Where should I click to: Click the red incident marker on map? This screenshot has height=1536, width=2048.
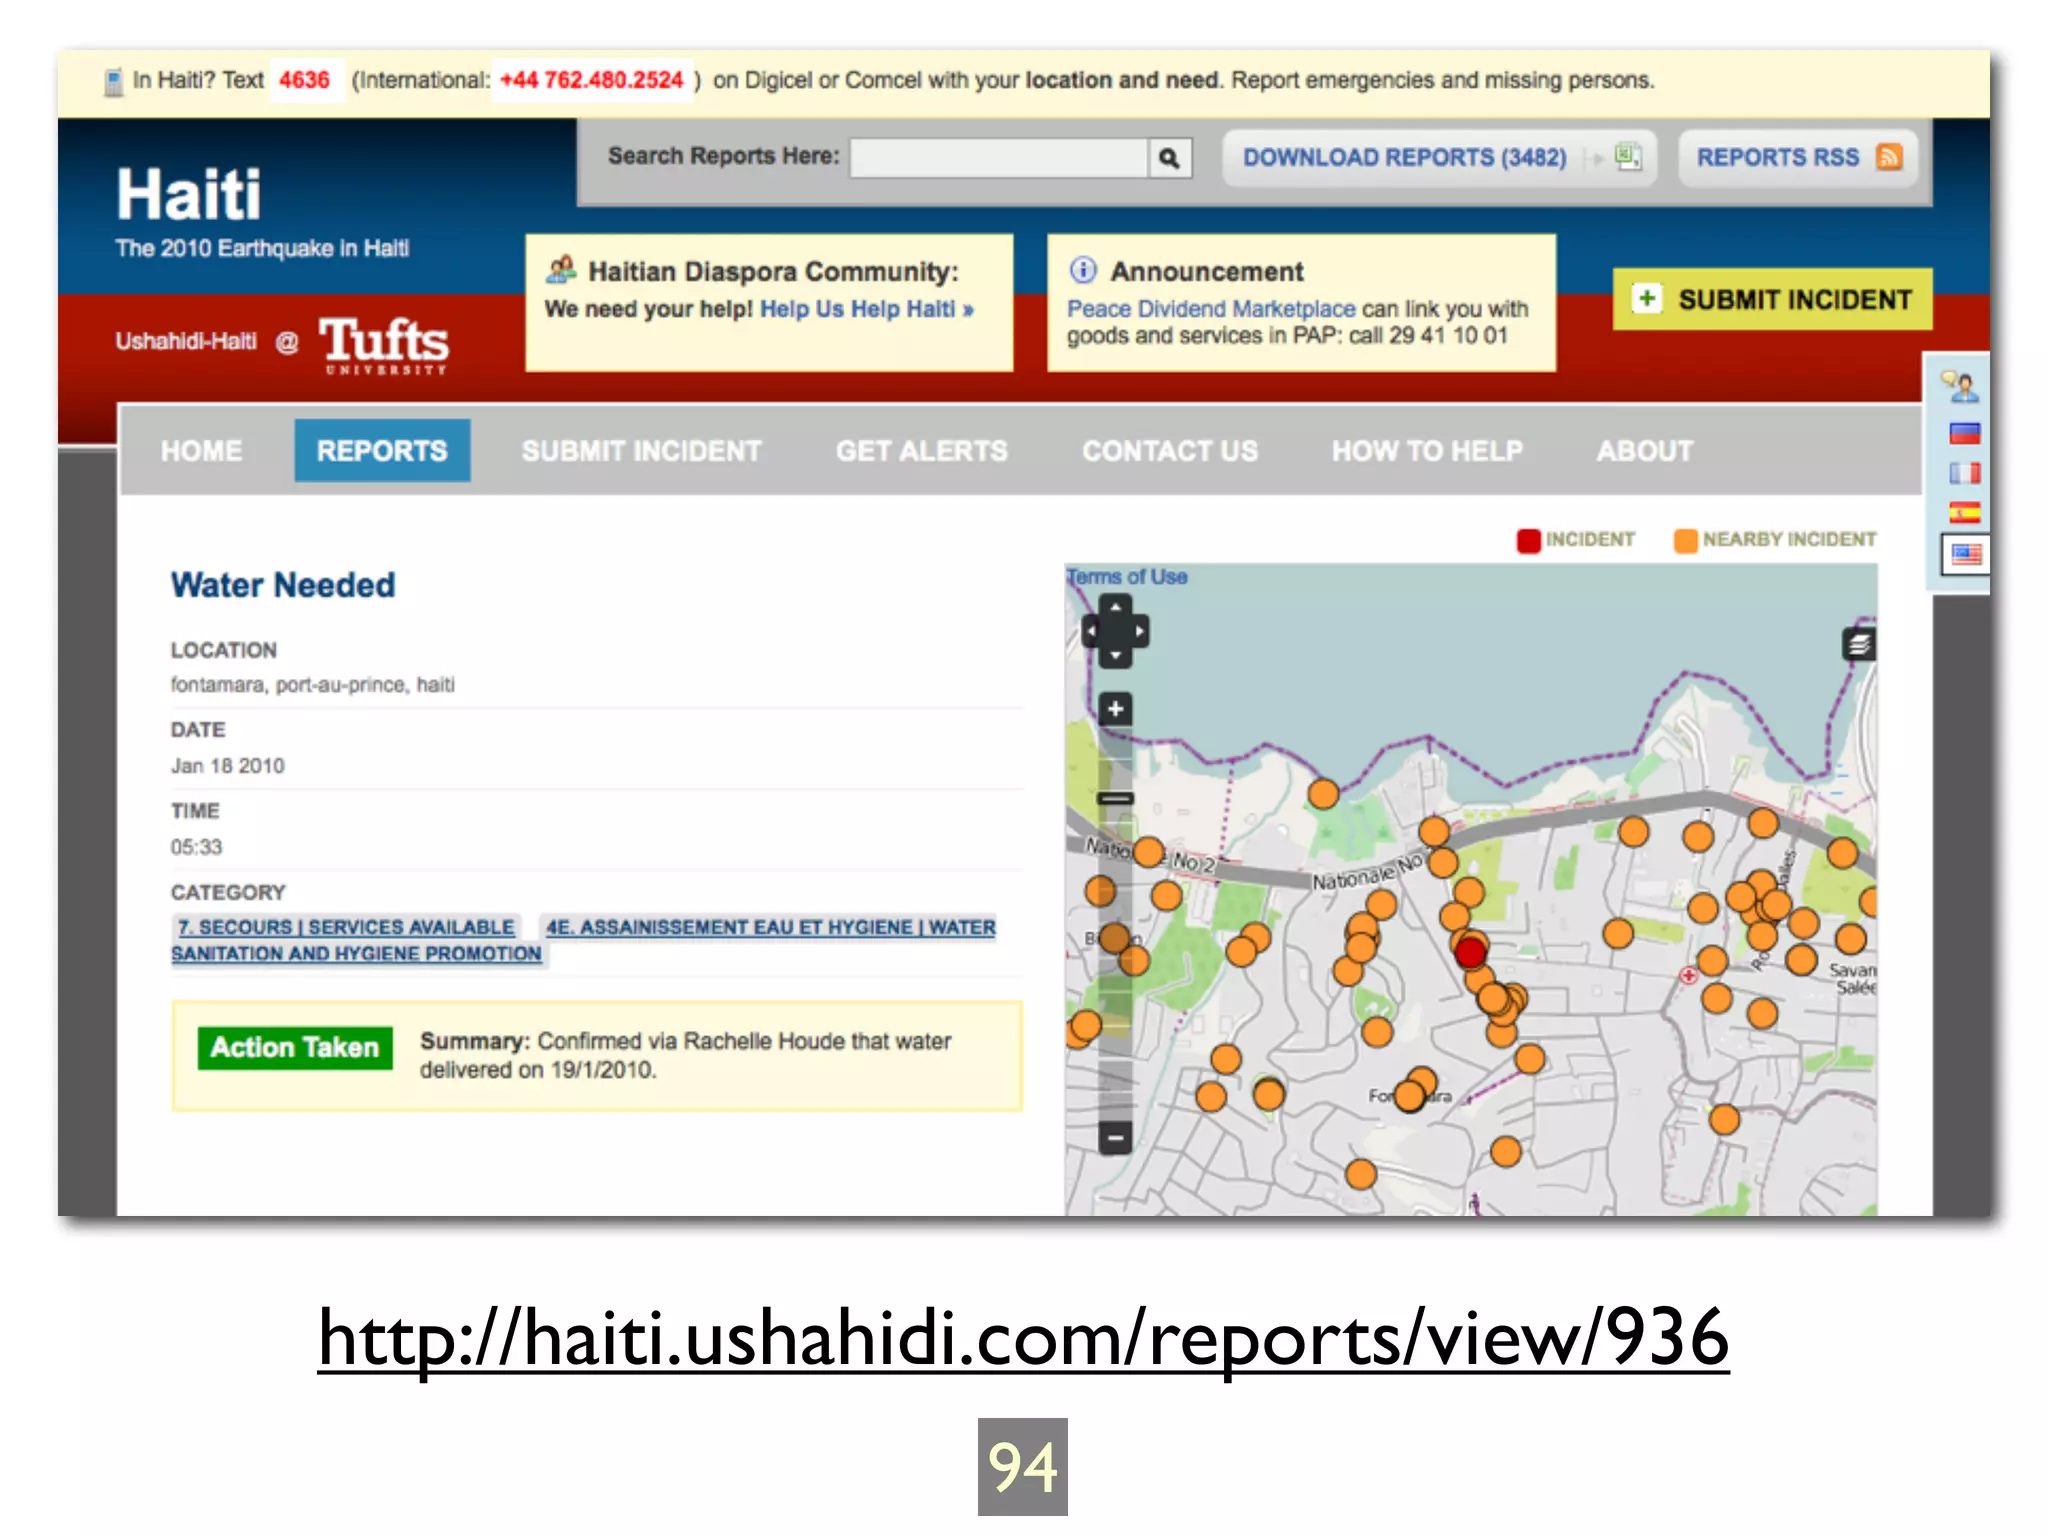point(1470,951)
